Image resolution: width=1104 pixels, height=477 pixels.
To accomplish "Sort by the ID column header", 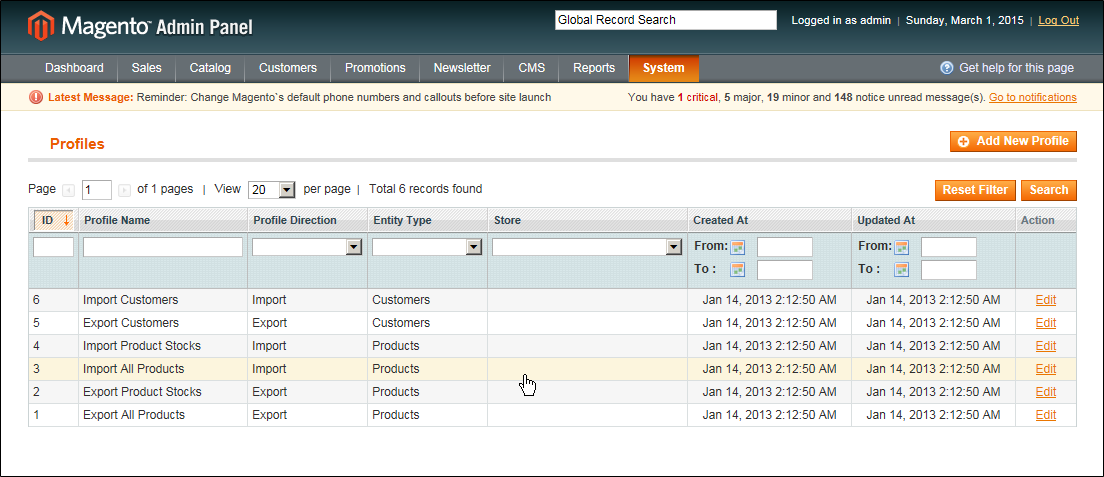I will point(54,221).
